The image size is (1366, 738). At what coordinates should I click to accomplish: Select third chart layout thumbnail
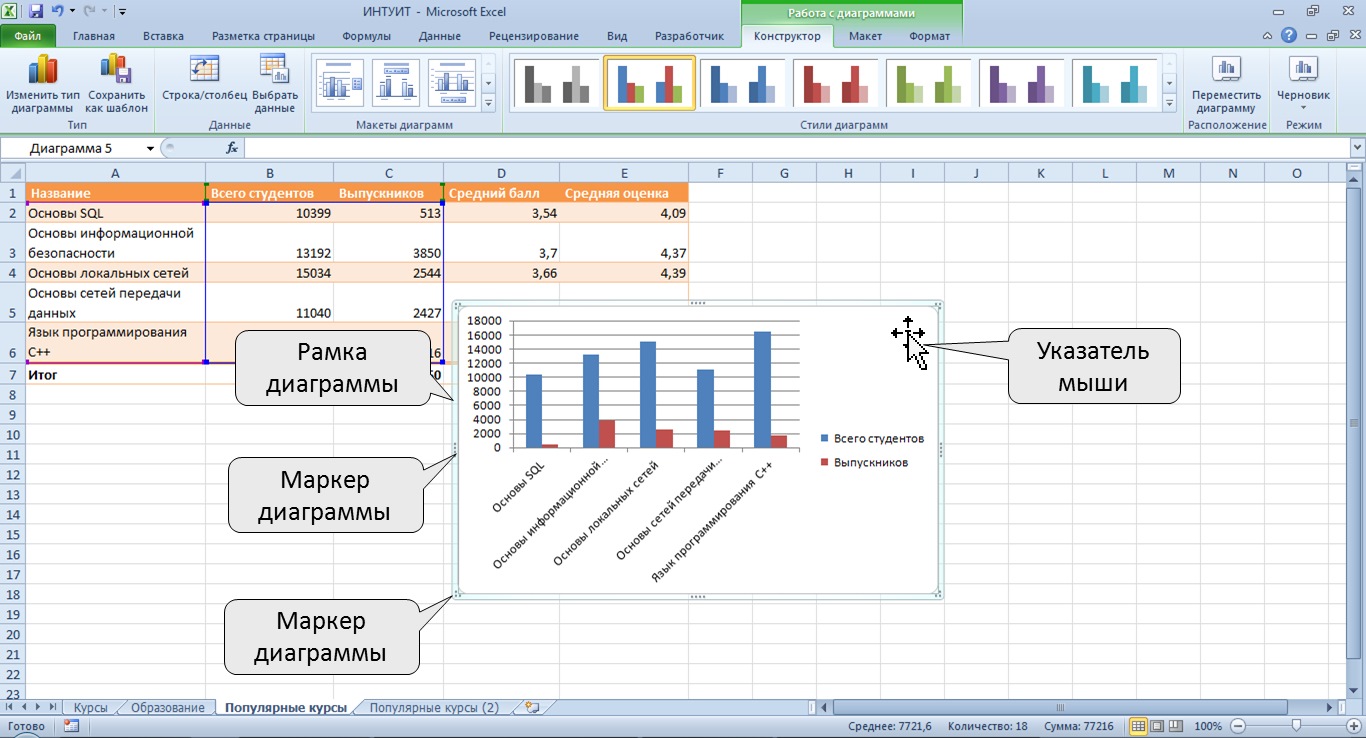(452, 84)
